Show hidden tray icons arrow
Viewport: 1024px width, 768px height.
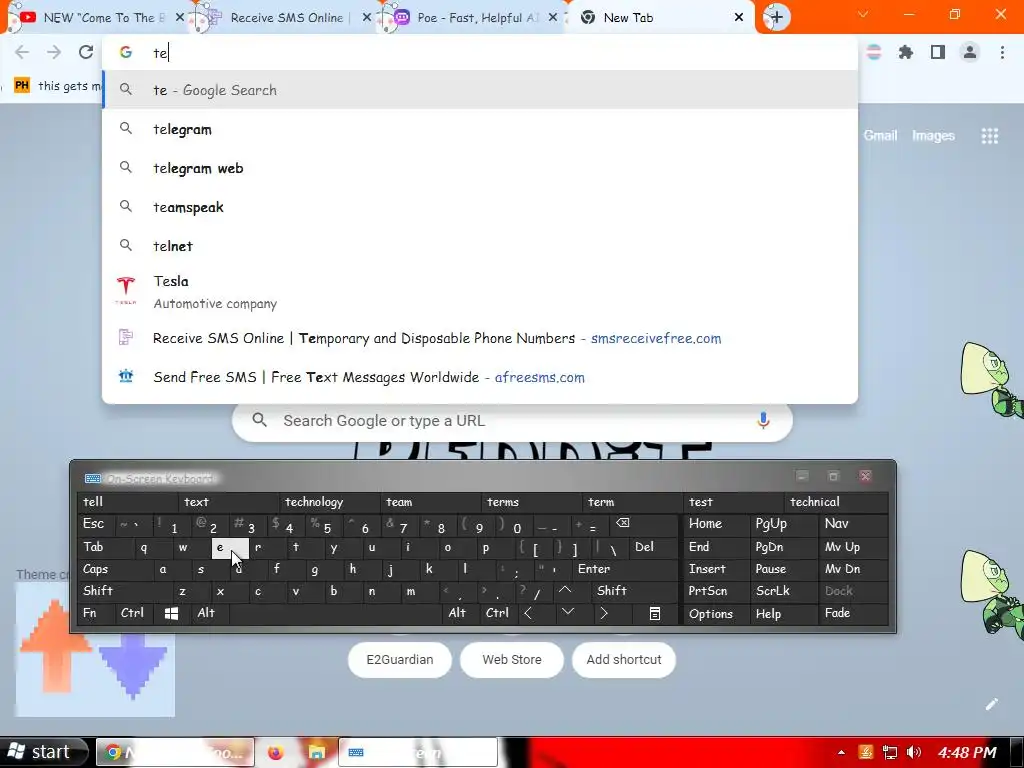click(x=841, y=752)
